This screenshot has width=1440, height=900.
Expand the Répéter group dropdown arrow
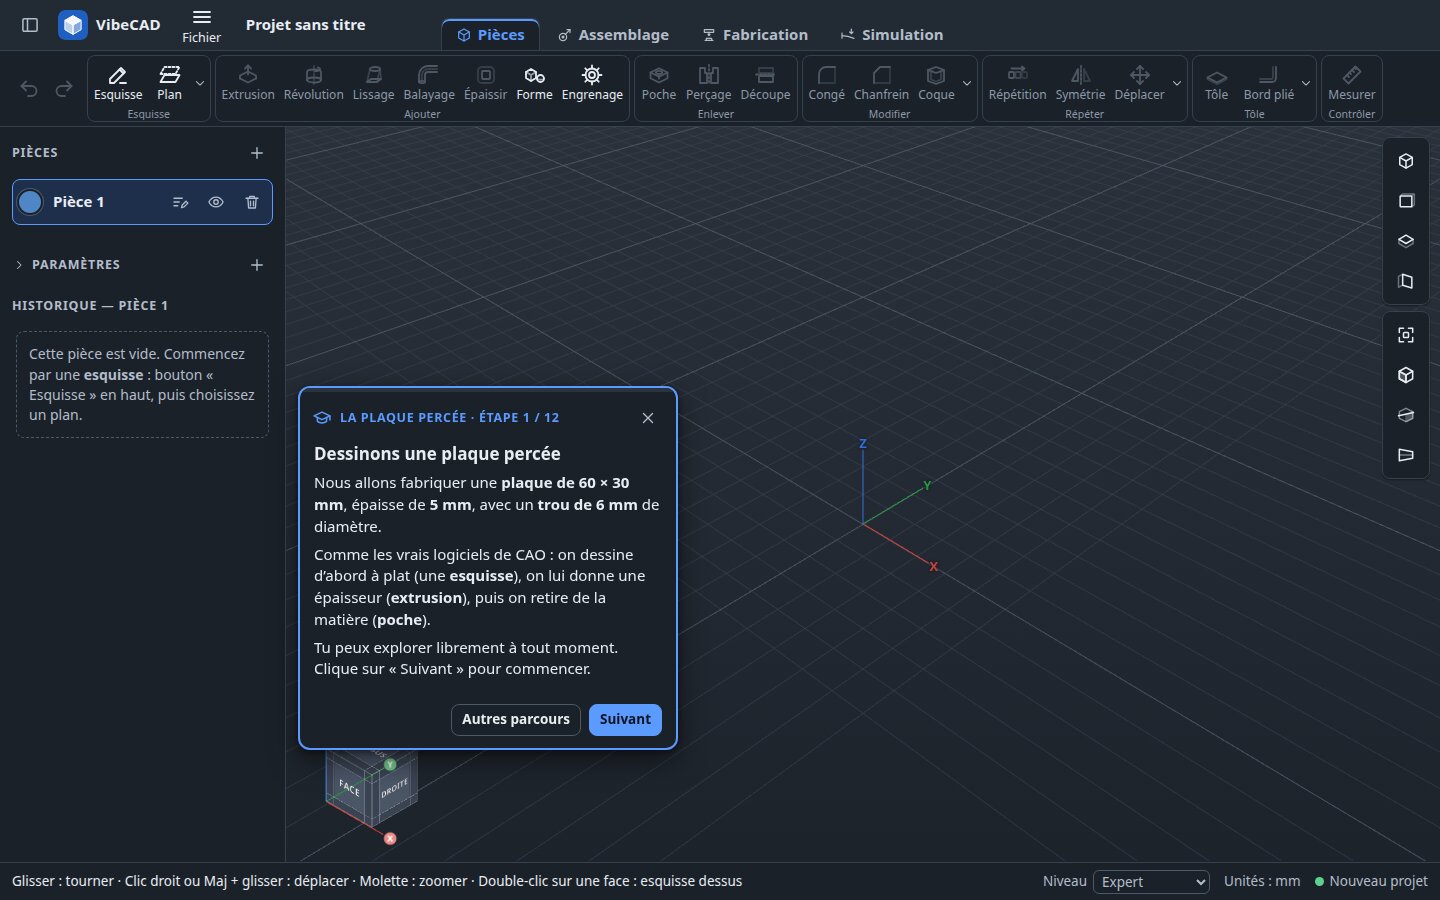pyautogui.click(x=1177, y=83)
